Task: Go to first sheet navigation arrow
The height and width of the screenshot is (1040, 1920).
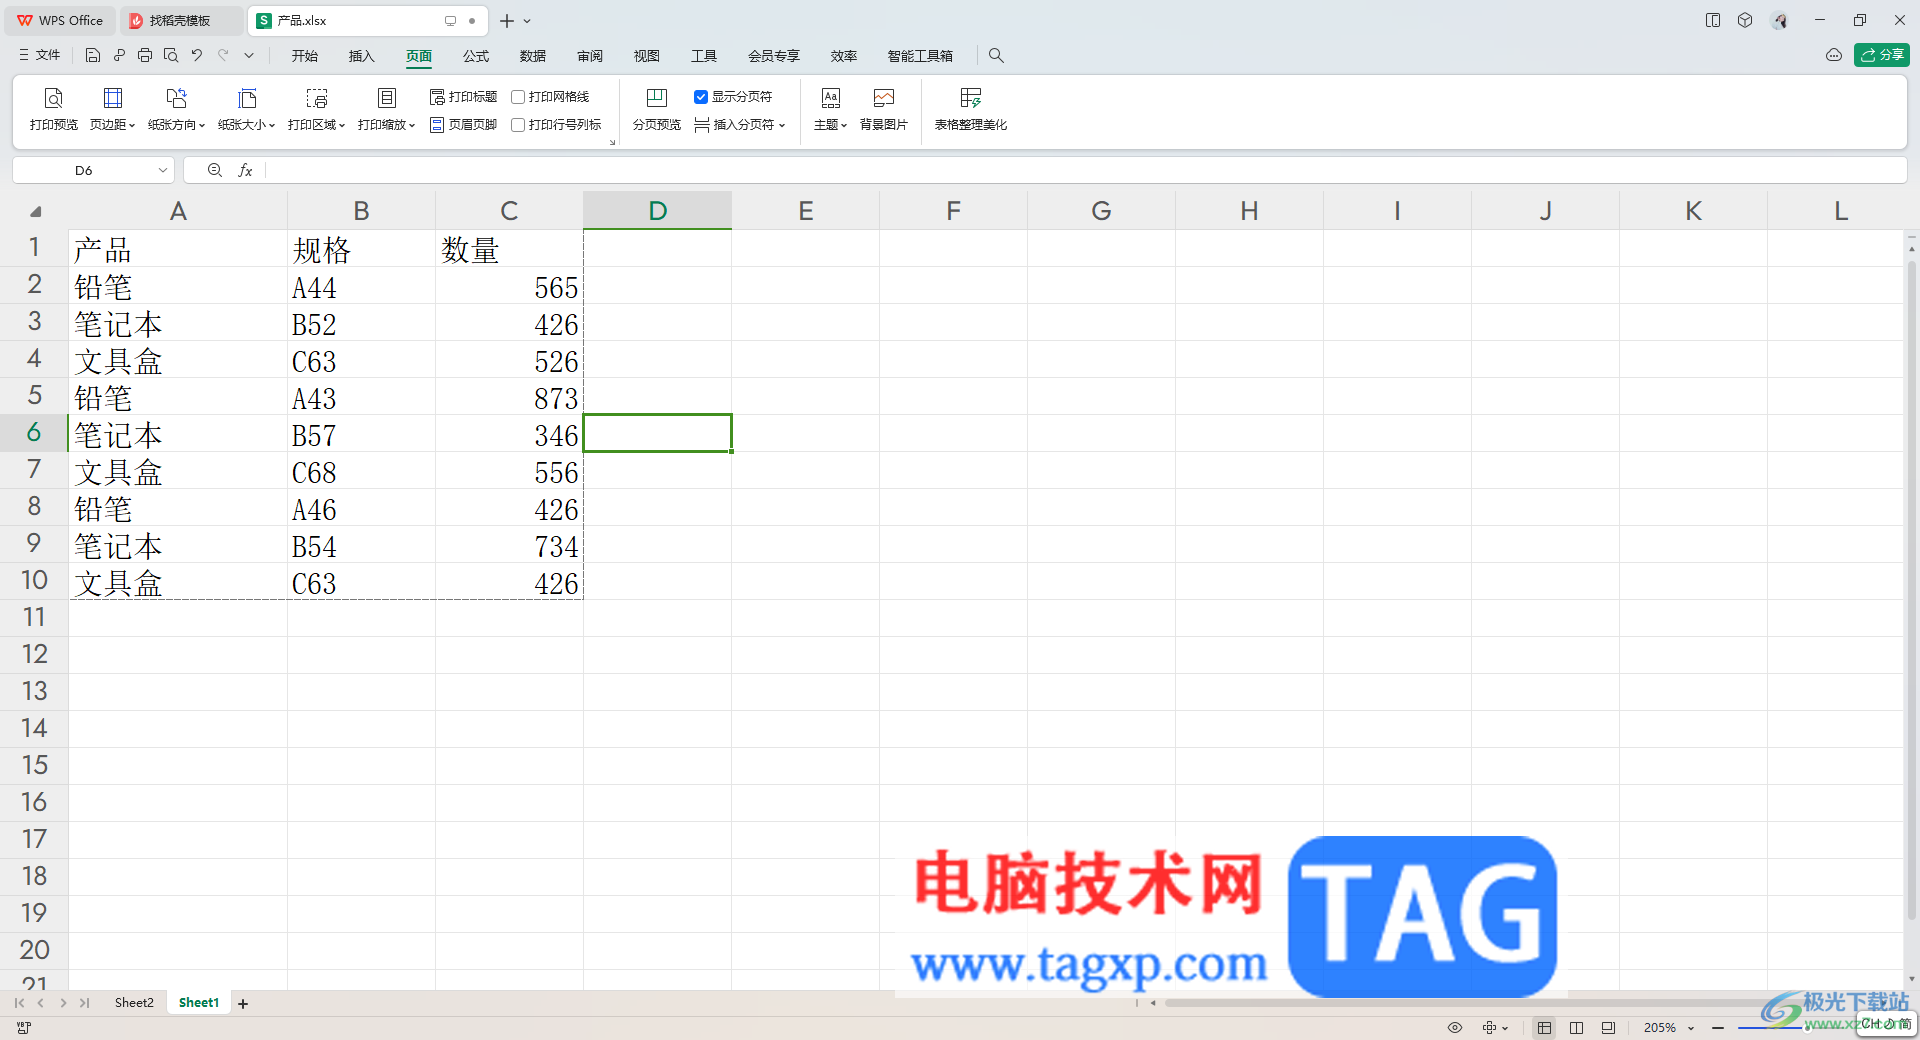Action: point(19,1003)
